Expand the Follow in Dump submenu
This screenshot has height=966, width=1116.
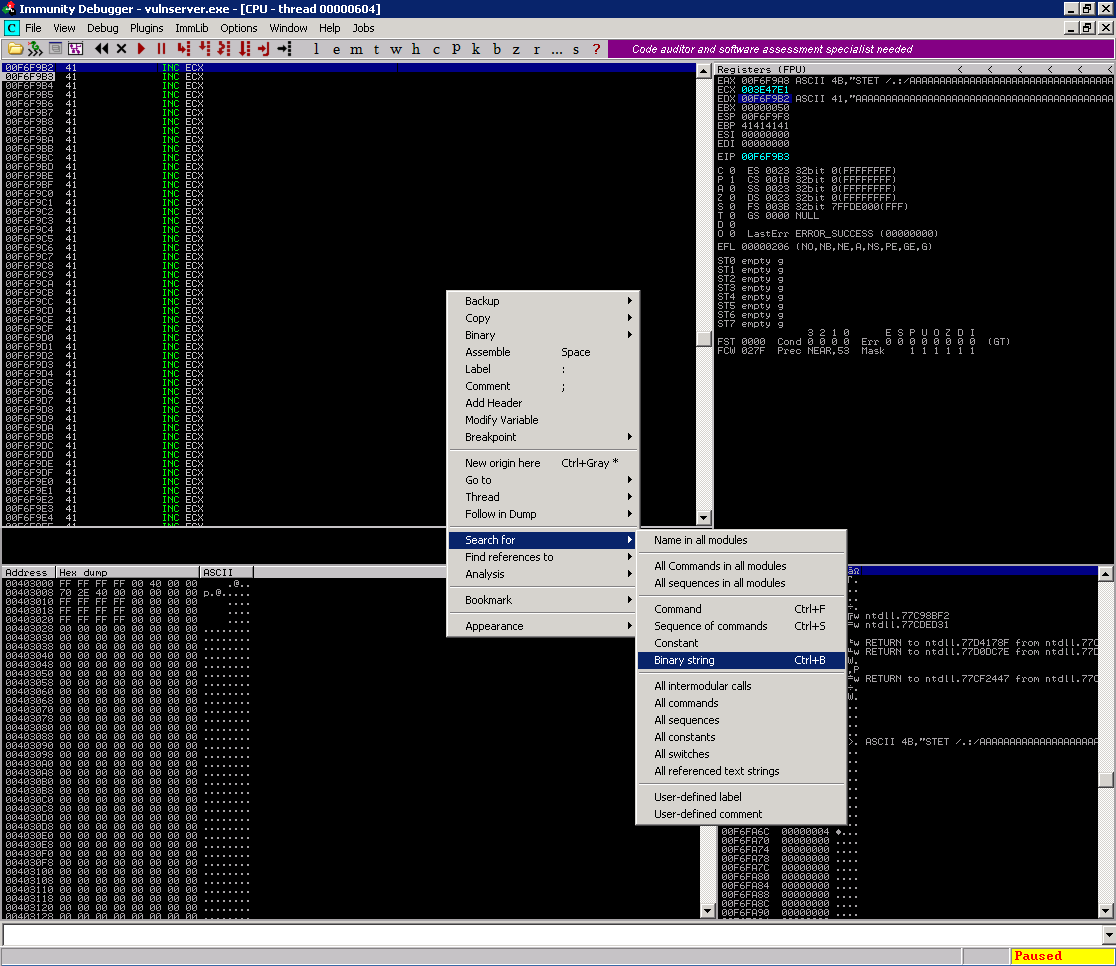[543, 514]
